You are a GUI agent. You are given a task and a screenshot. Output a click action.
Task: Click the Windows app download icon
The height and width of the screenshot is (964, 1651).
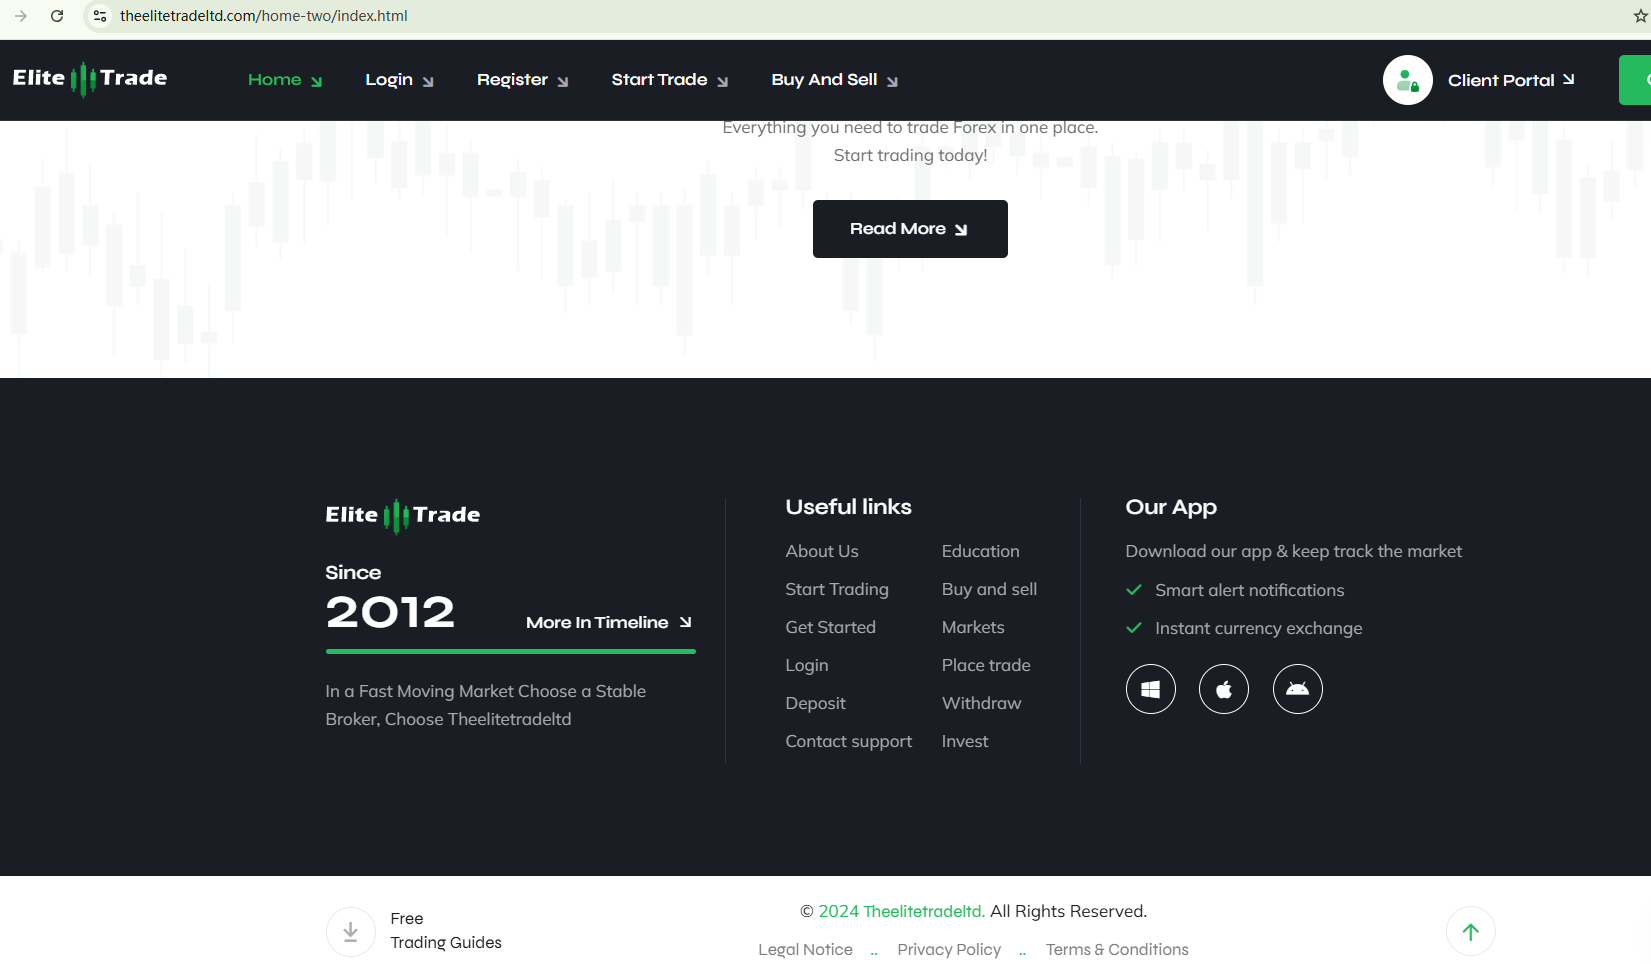coord(1150,689)
